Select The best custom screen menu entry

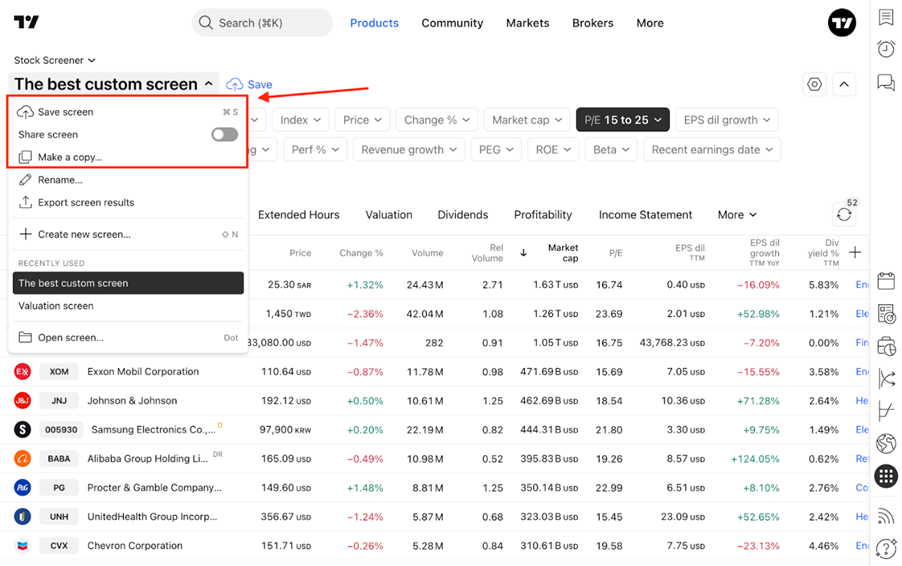click(128, 283)
